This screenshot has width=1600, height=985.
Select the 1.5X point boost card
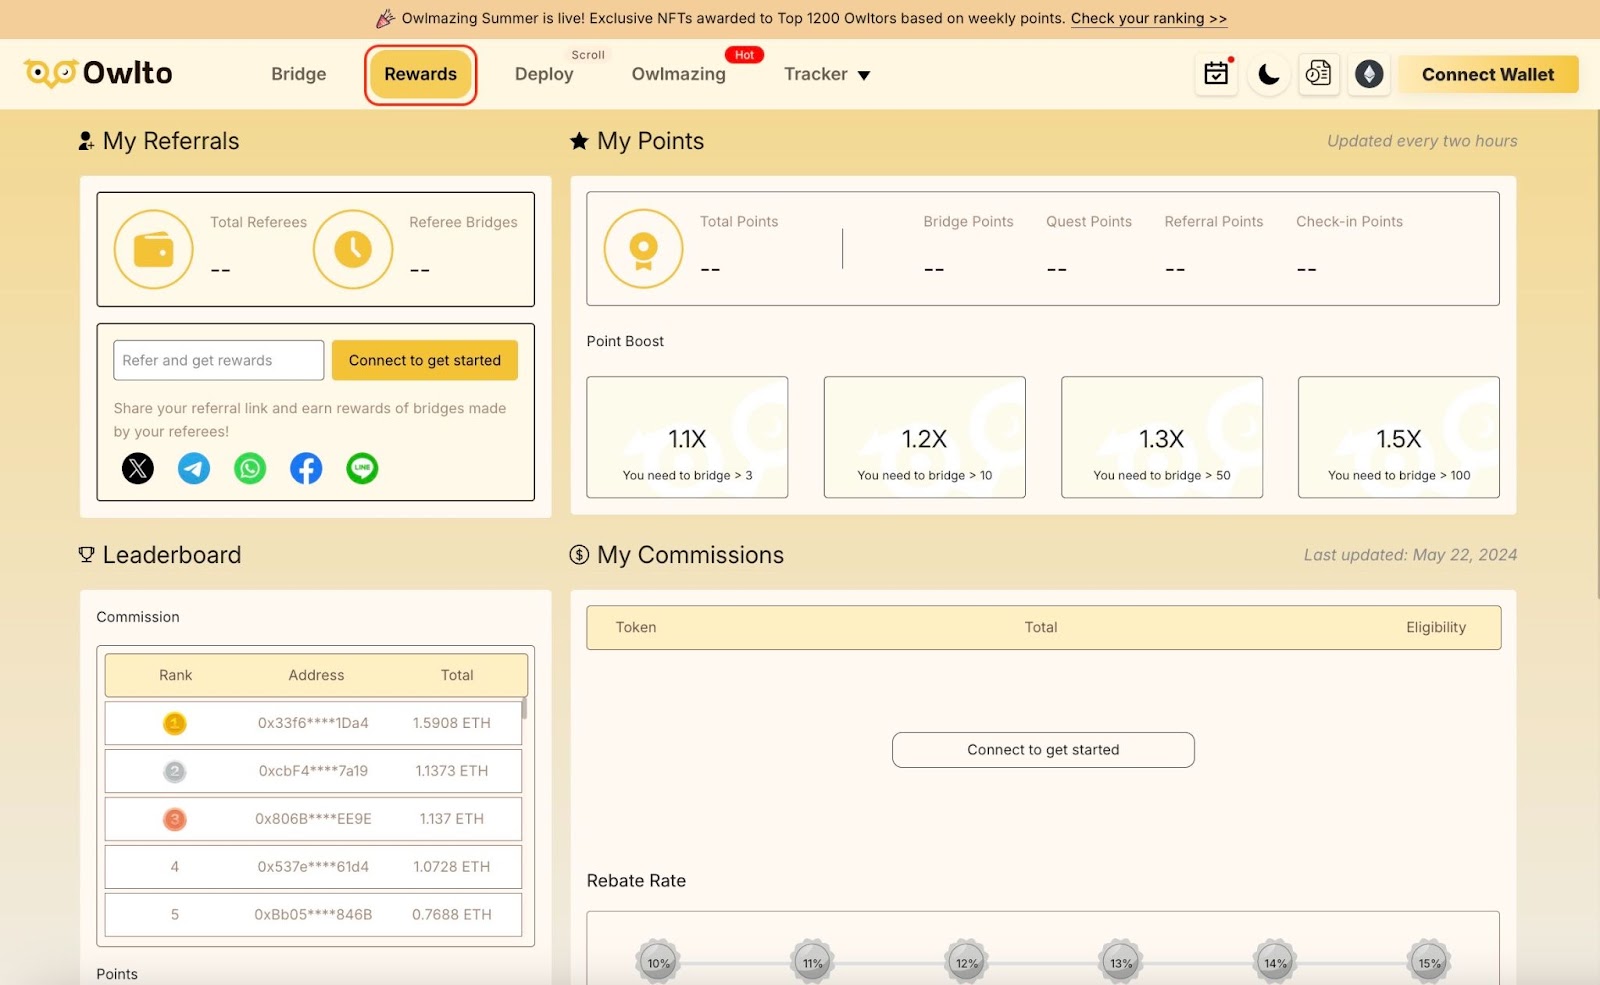[1399, 437]
